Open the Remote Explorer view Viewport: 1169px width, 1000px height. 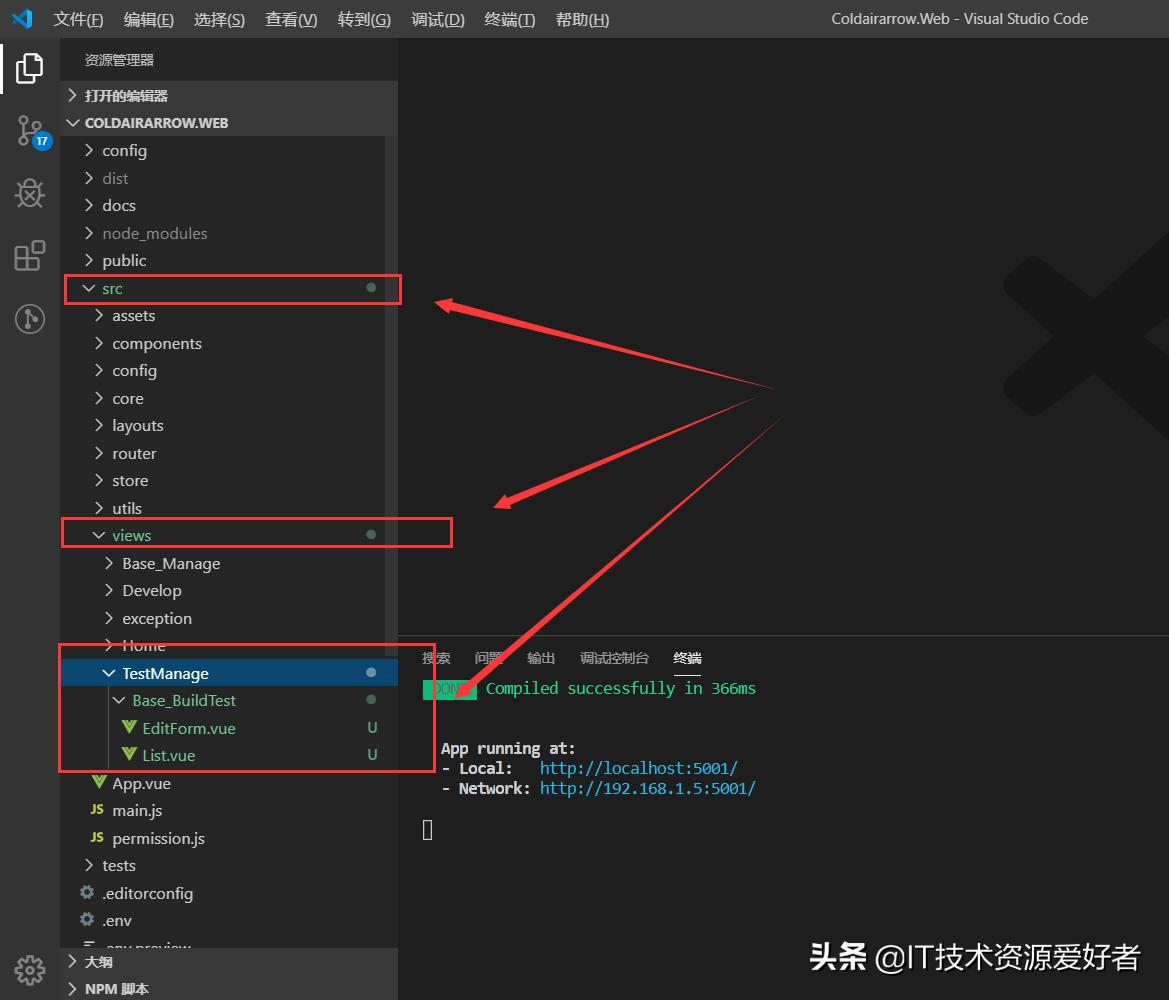pos(29,319)
